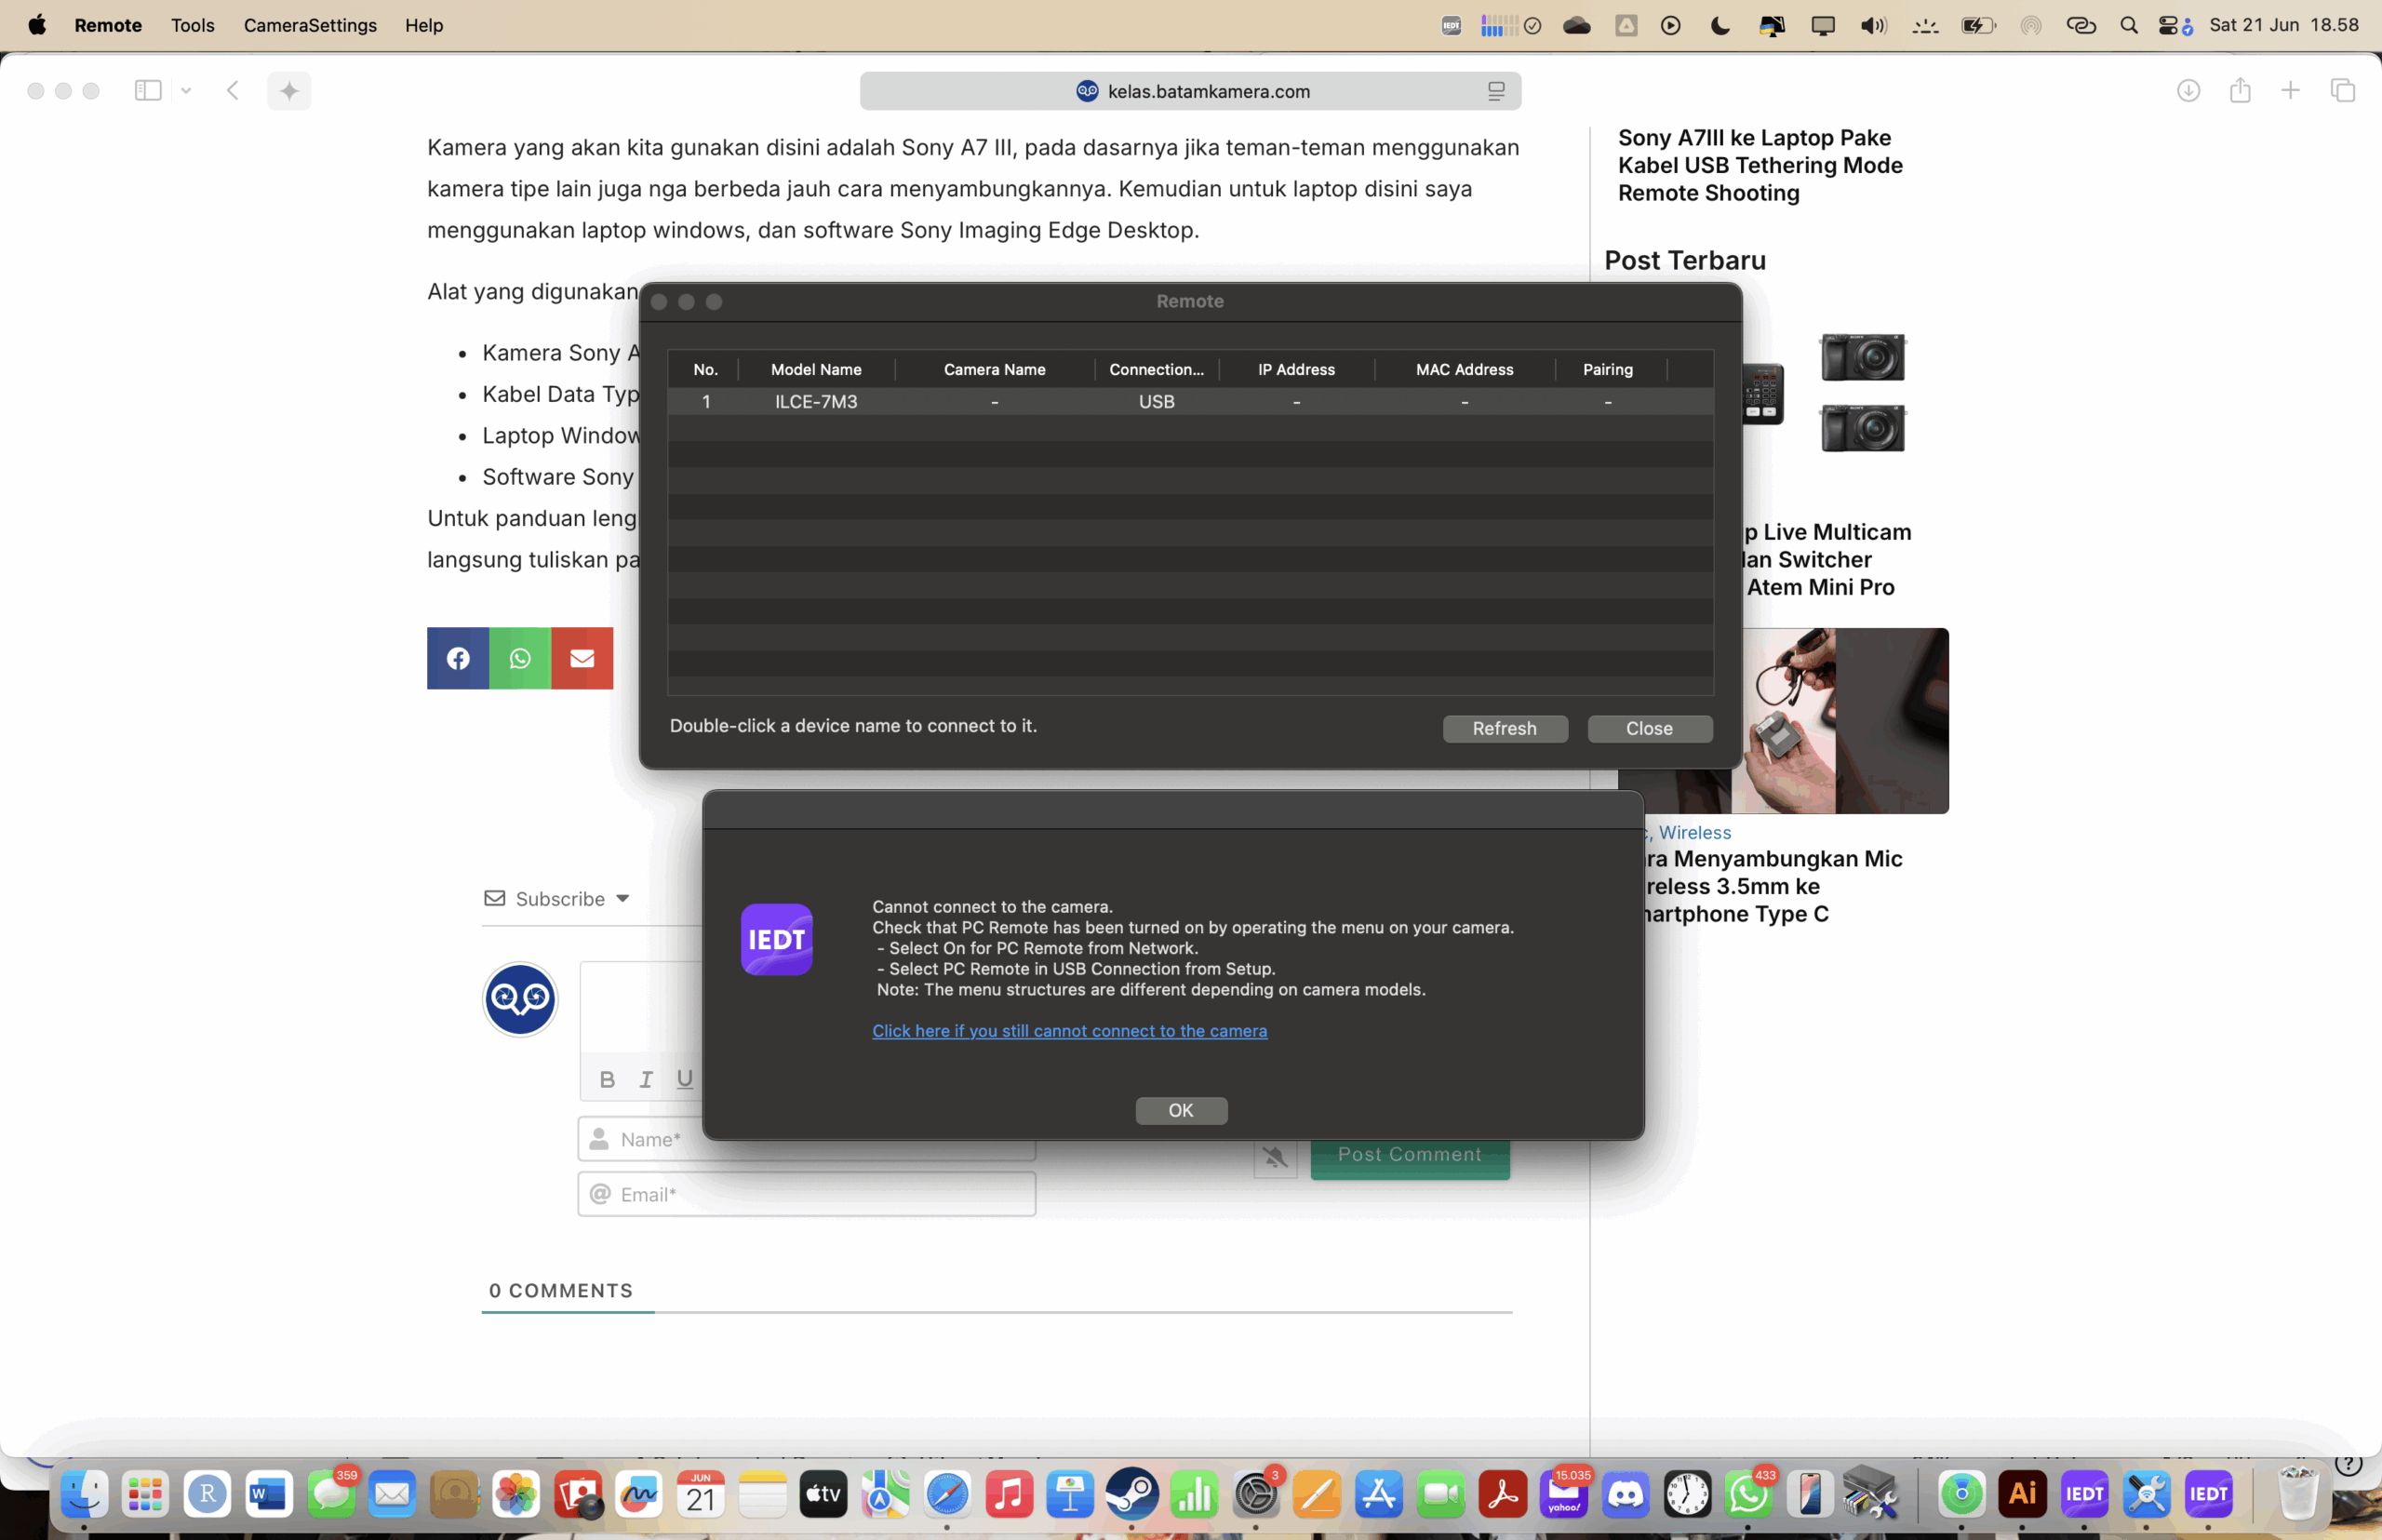Open the Tools menu
The height and width of the screenshot is (1540, 2382).
click(x=192, y=25)
